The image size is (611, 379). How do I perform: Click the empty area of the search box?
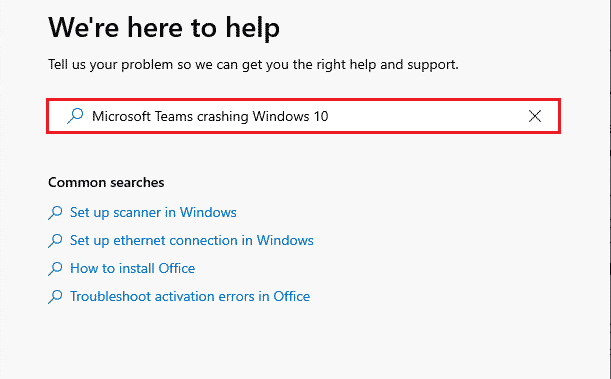pyautogui.click(x=427, y=116)
